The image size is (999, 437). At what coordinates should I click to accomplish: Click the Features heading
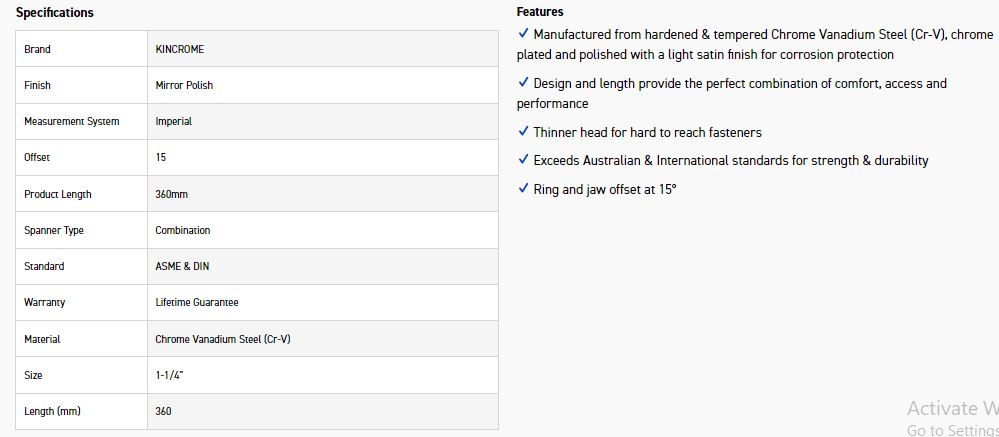540,12
